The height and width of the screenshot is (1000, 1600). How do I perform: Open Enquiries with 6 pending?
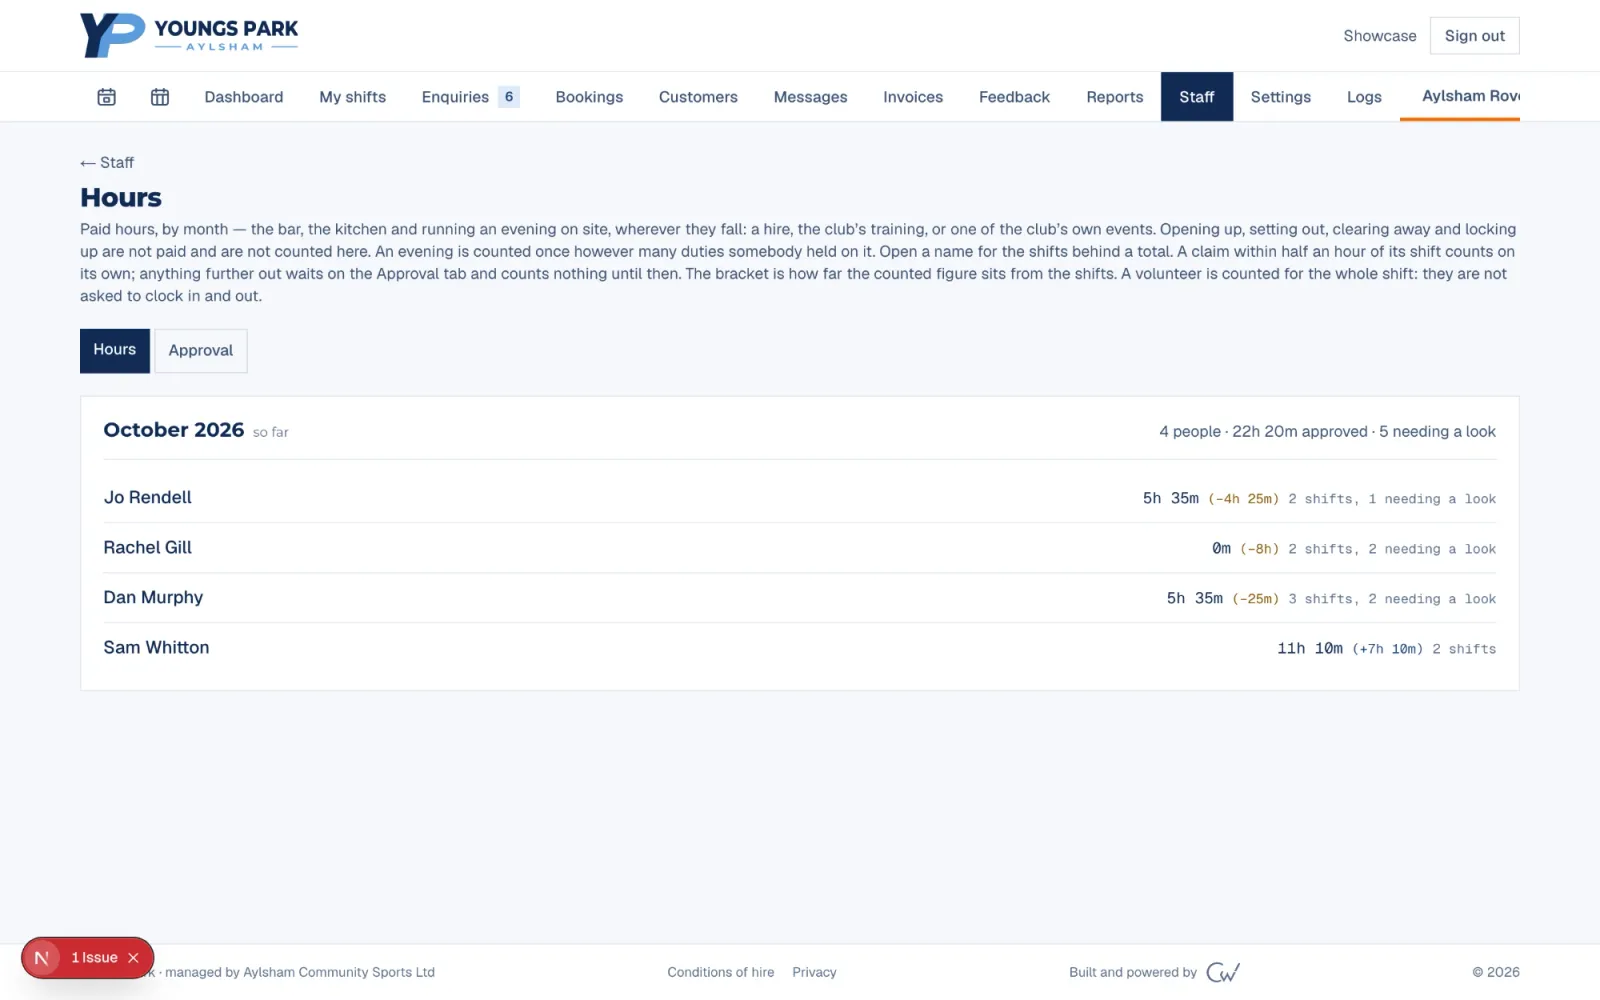[470, 97]
